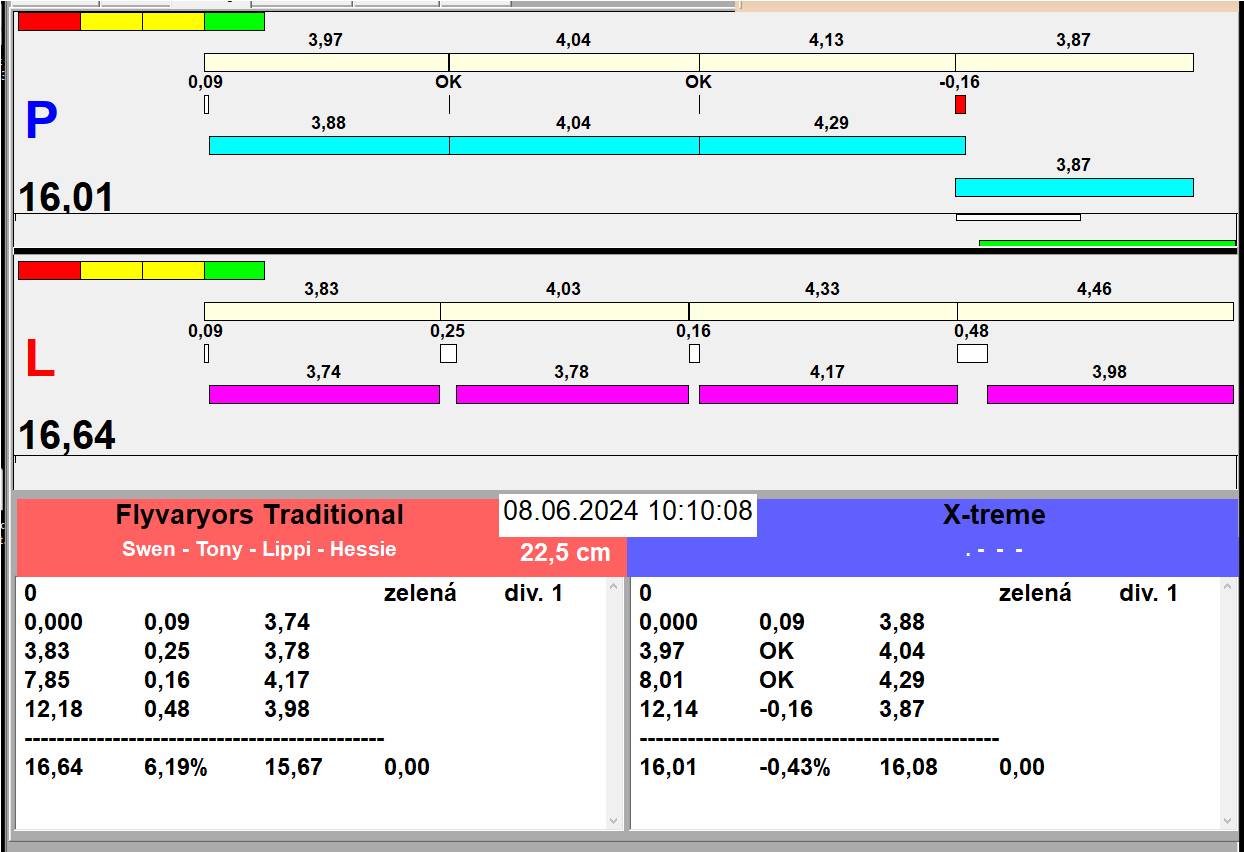The image size is (1244, 852).
Task: Click the green start light in lane L
Action: coord(234,270)
